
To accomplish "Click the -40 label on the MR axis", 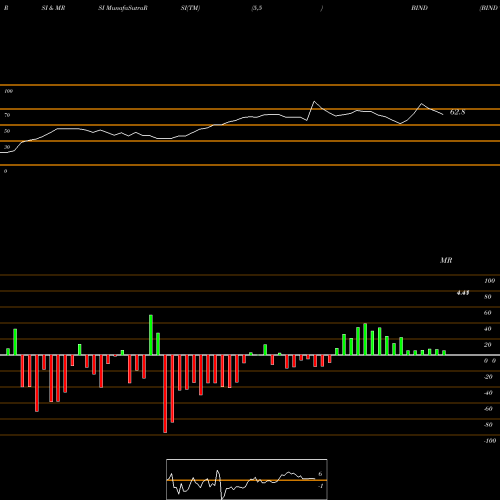I will point(488,393).
